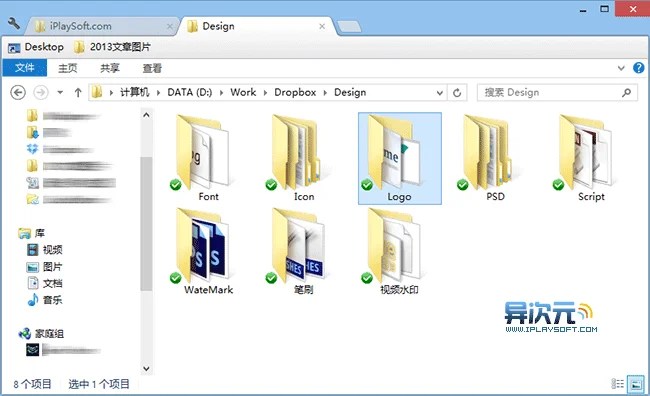This screenshot has width=650, height=396.
Task: Close the Design tab
Action: point(322,26)
